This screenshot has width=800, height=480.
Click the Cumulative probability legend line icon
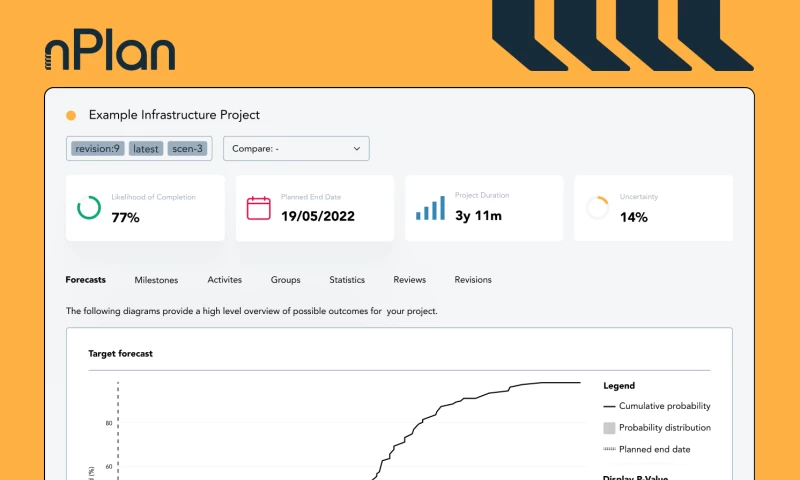click(x=609, y=406)
